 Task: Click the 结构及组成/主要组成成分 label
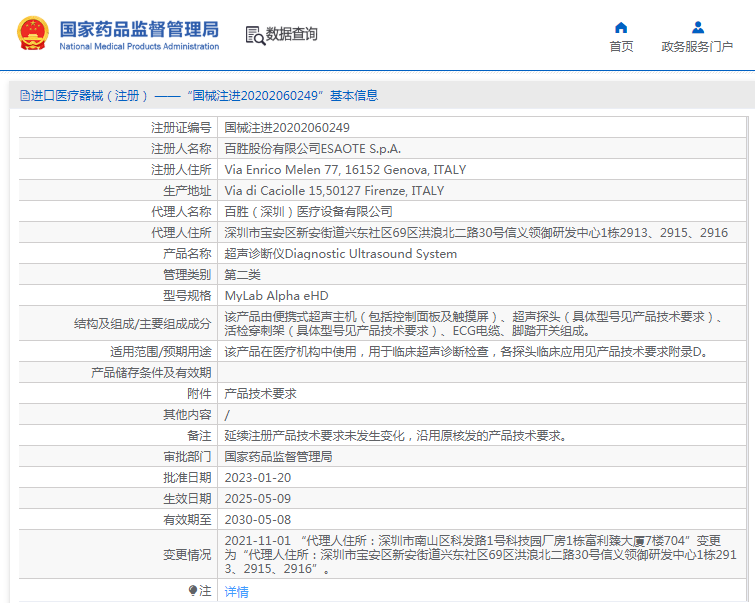(143, 324)
